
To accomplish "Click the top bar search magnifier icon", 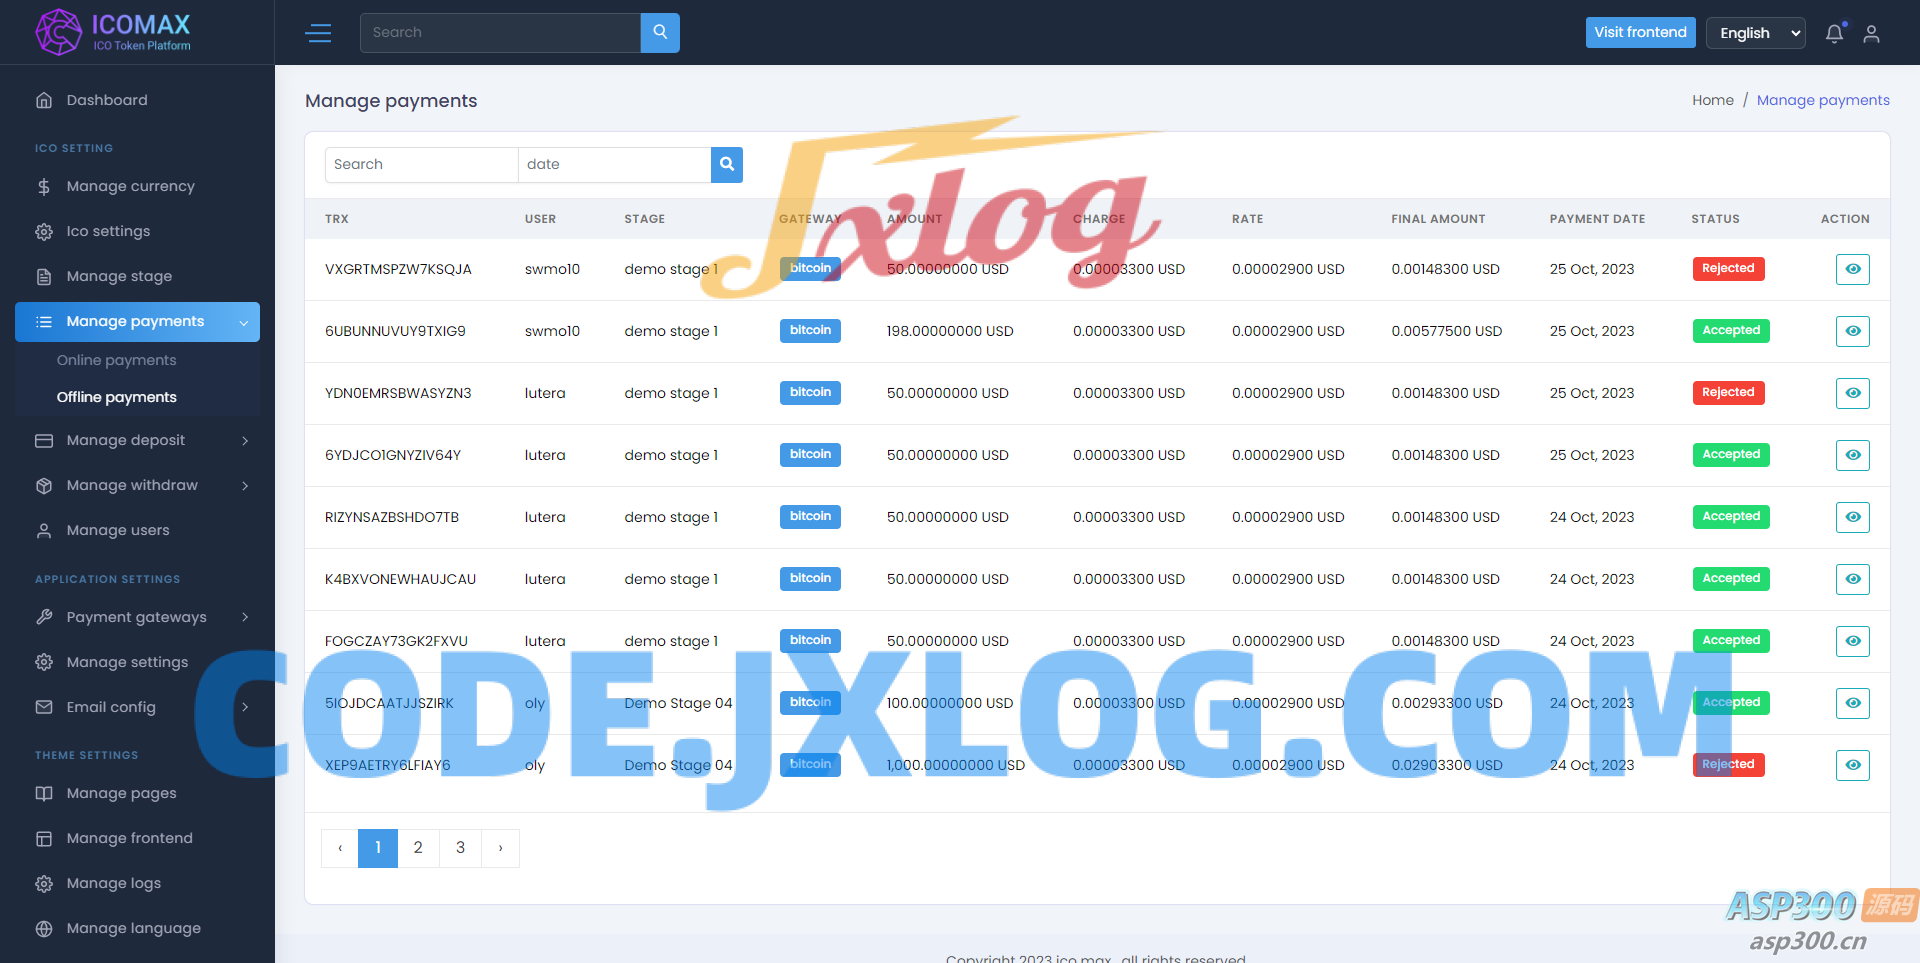I will coord(660,33).
